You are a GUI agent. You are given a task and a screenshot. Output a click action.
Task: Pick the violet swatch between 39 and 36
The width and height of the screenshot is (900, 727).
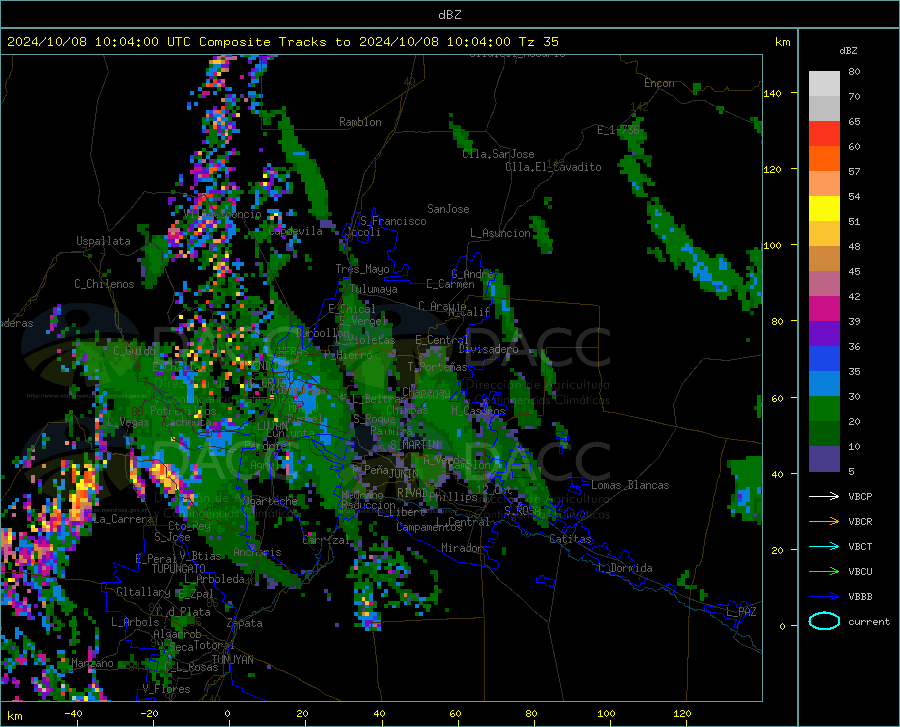(824, 334)
